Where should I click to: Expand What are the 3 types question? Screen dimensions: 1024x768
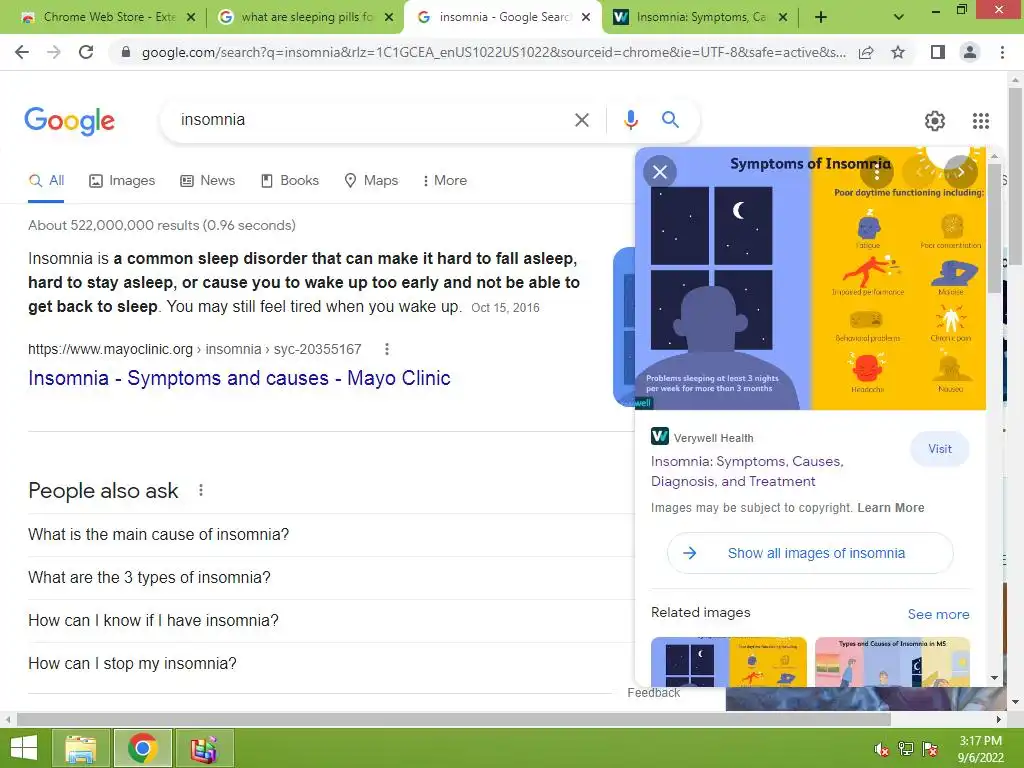(330, 578)
